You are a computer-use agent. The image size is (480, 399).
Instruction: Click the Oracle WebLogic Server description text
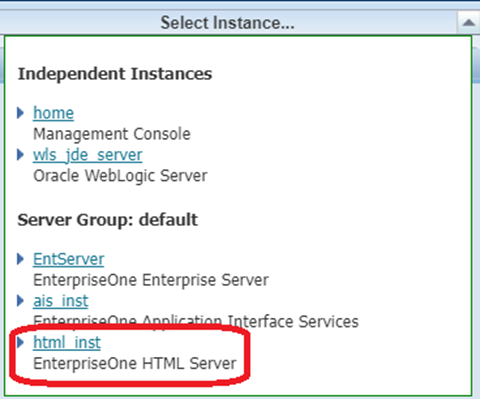tap(120, 176)
